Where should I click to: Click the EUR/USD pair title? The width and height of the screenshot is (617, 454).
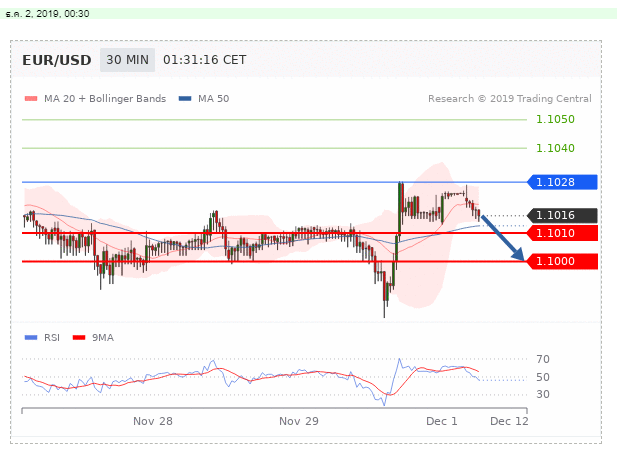click(x=57, y=60)
